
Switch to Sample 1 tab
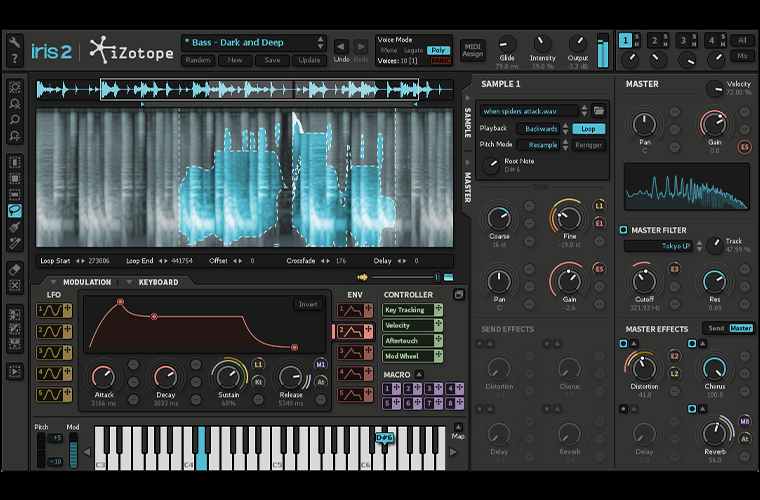coord(625,41)
